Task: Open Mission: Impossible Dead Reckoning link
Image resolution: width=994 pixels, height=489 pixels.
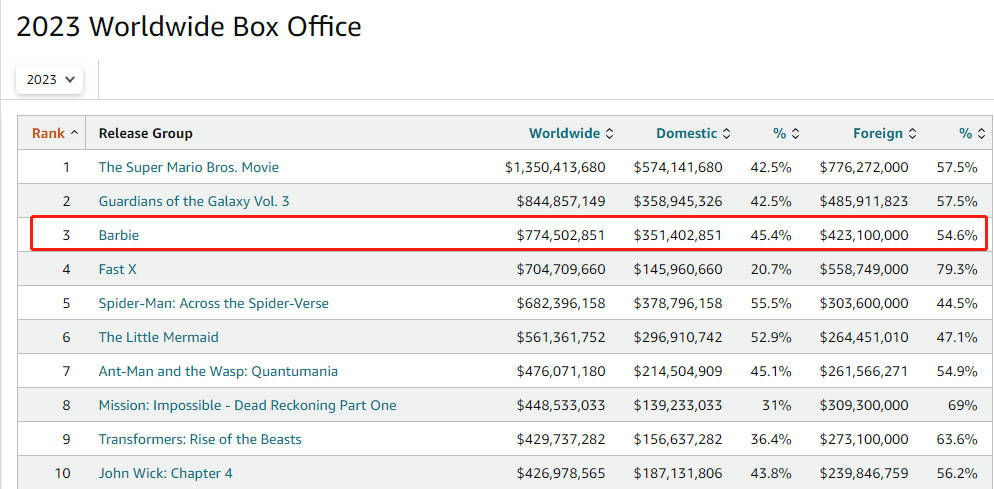Action: point(247,405)
